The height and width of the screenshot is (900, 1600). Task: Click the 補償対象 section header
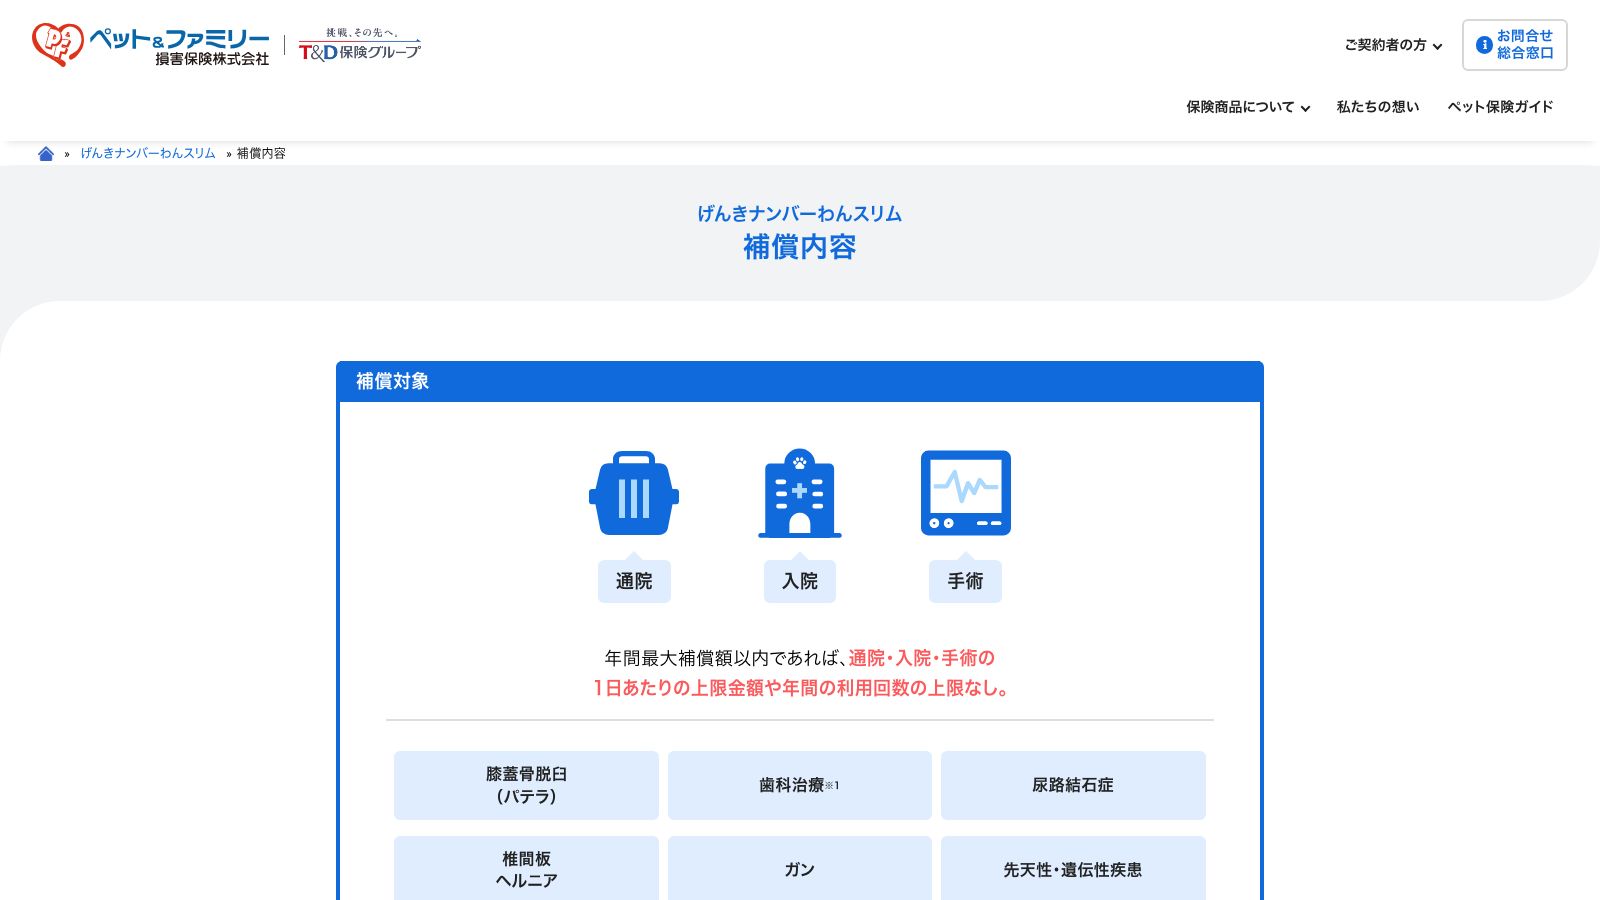pos(800,381)
